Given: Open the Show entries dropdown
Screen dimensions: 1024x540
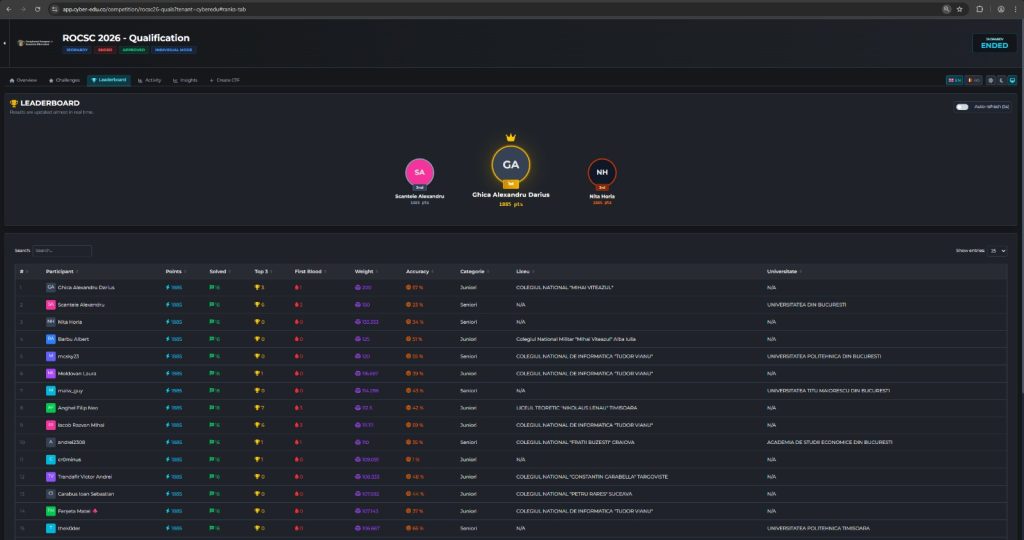Looking at the screenshot, I should [997, 250].
